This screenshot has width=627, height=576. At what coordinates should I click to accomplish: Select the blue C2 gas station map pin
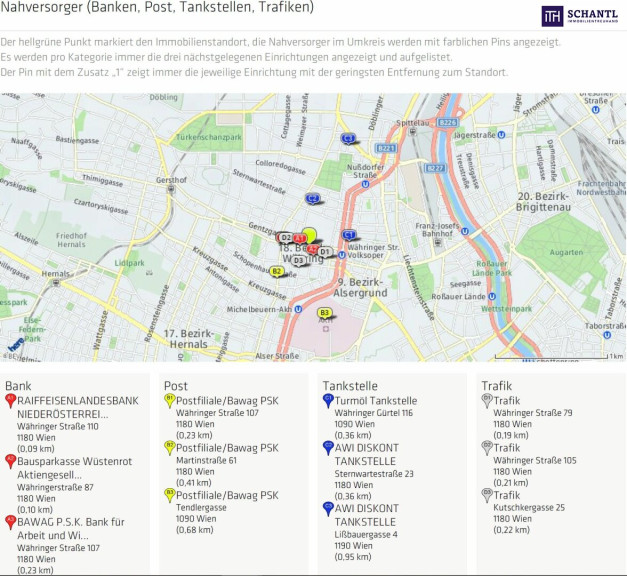313,199
